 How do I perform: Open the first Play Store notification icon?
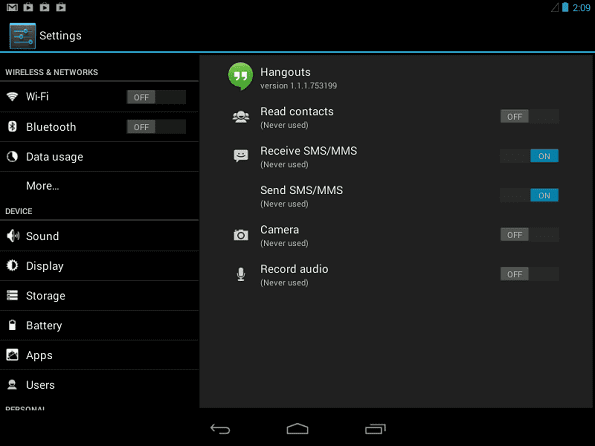(x=28, y=7)
